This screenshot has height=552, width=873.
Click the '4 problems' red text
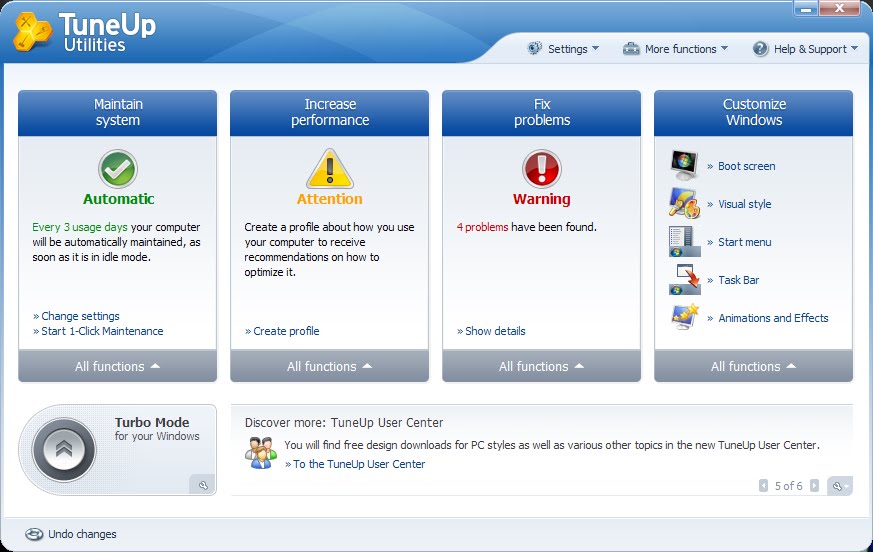483,227
